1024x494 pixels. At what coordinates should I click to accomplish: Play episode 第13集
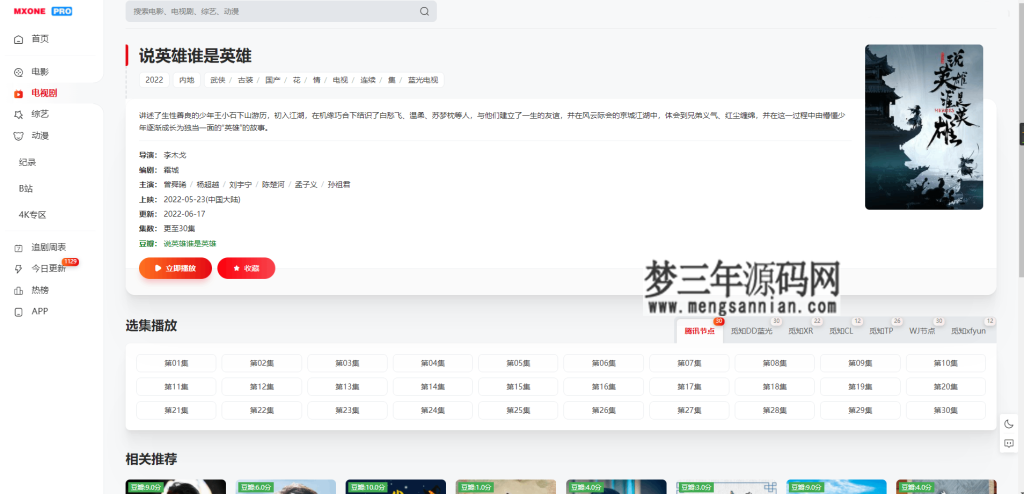[347, 387]
